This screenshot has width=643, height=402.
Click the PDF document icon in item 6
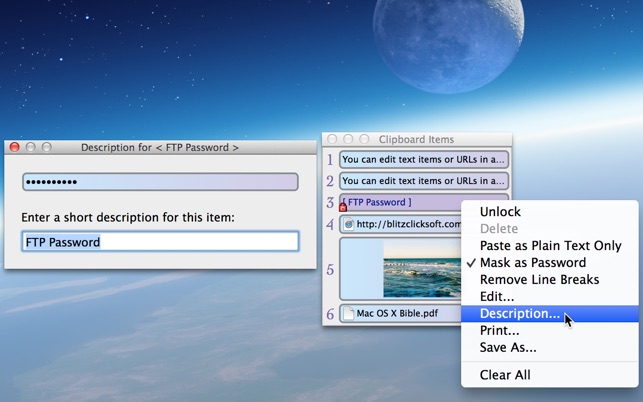(x=348, y=314)
